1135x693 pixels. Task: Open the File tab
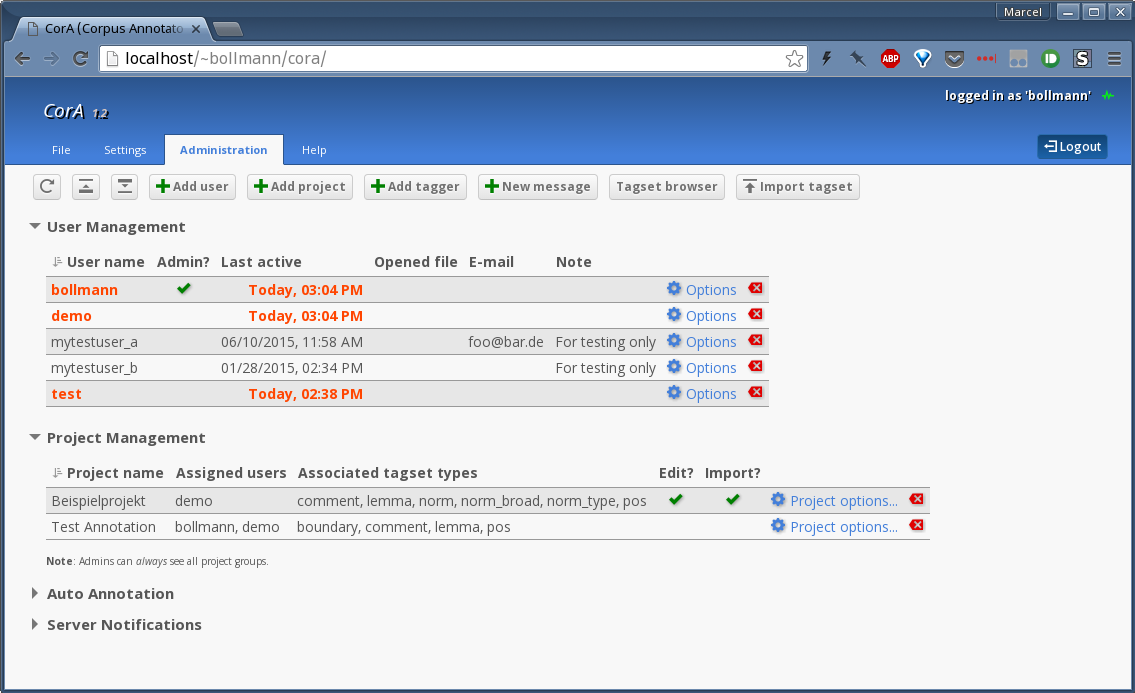point(61,150)
